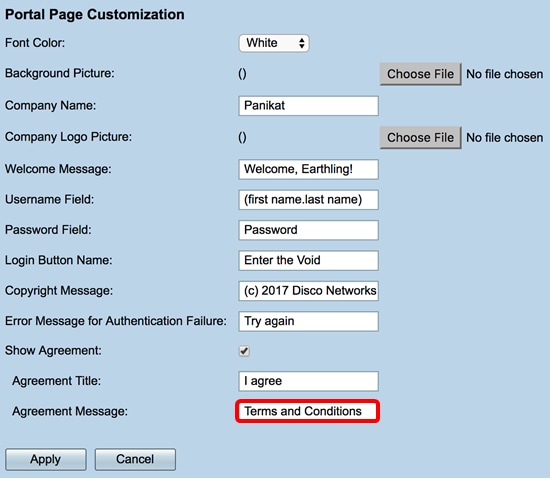Click the Error Message for Authentication Failure label

coord(115,321)
